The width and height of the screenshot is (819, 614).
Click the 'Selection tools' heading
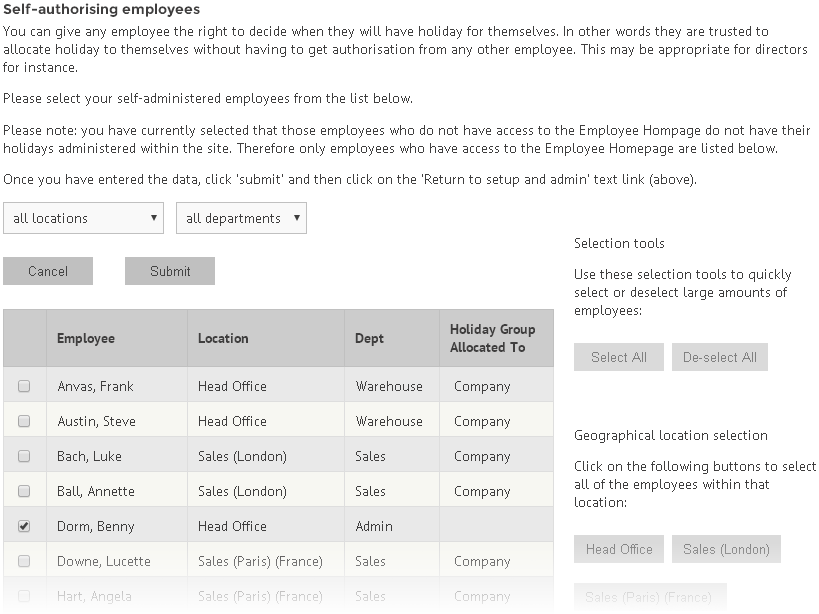click(x=619, y=243)
